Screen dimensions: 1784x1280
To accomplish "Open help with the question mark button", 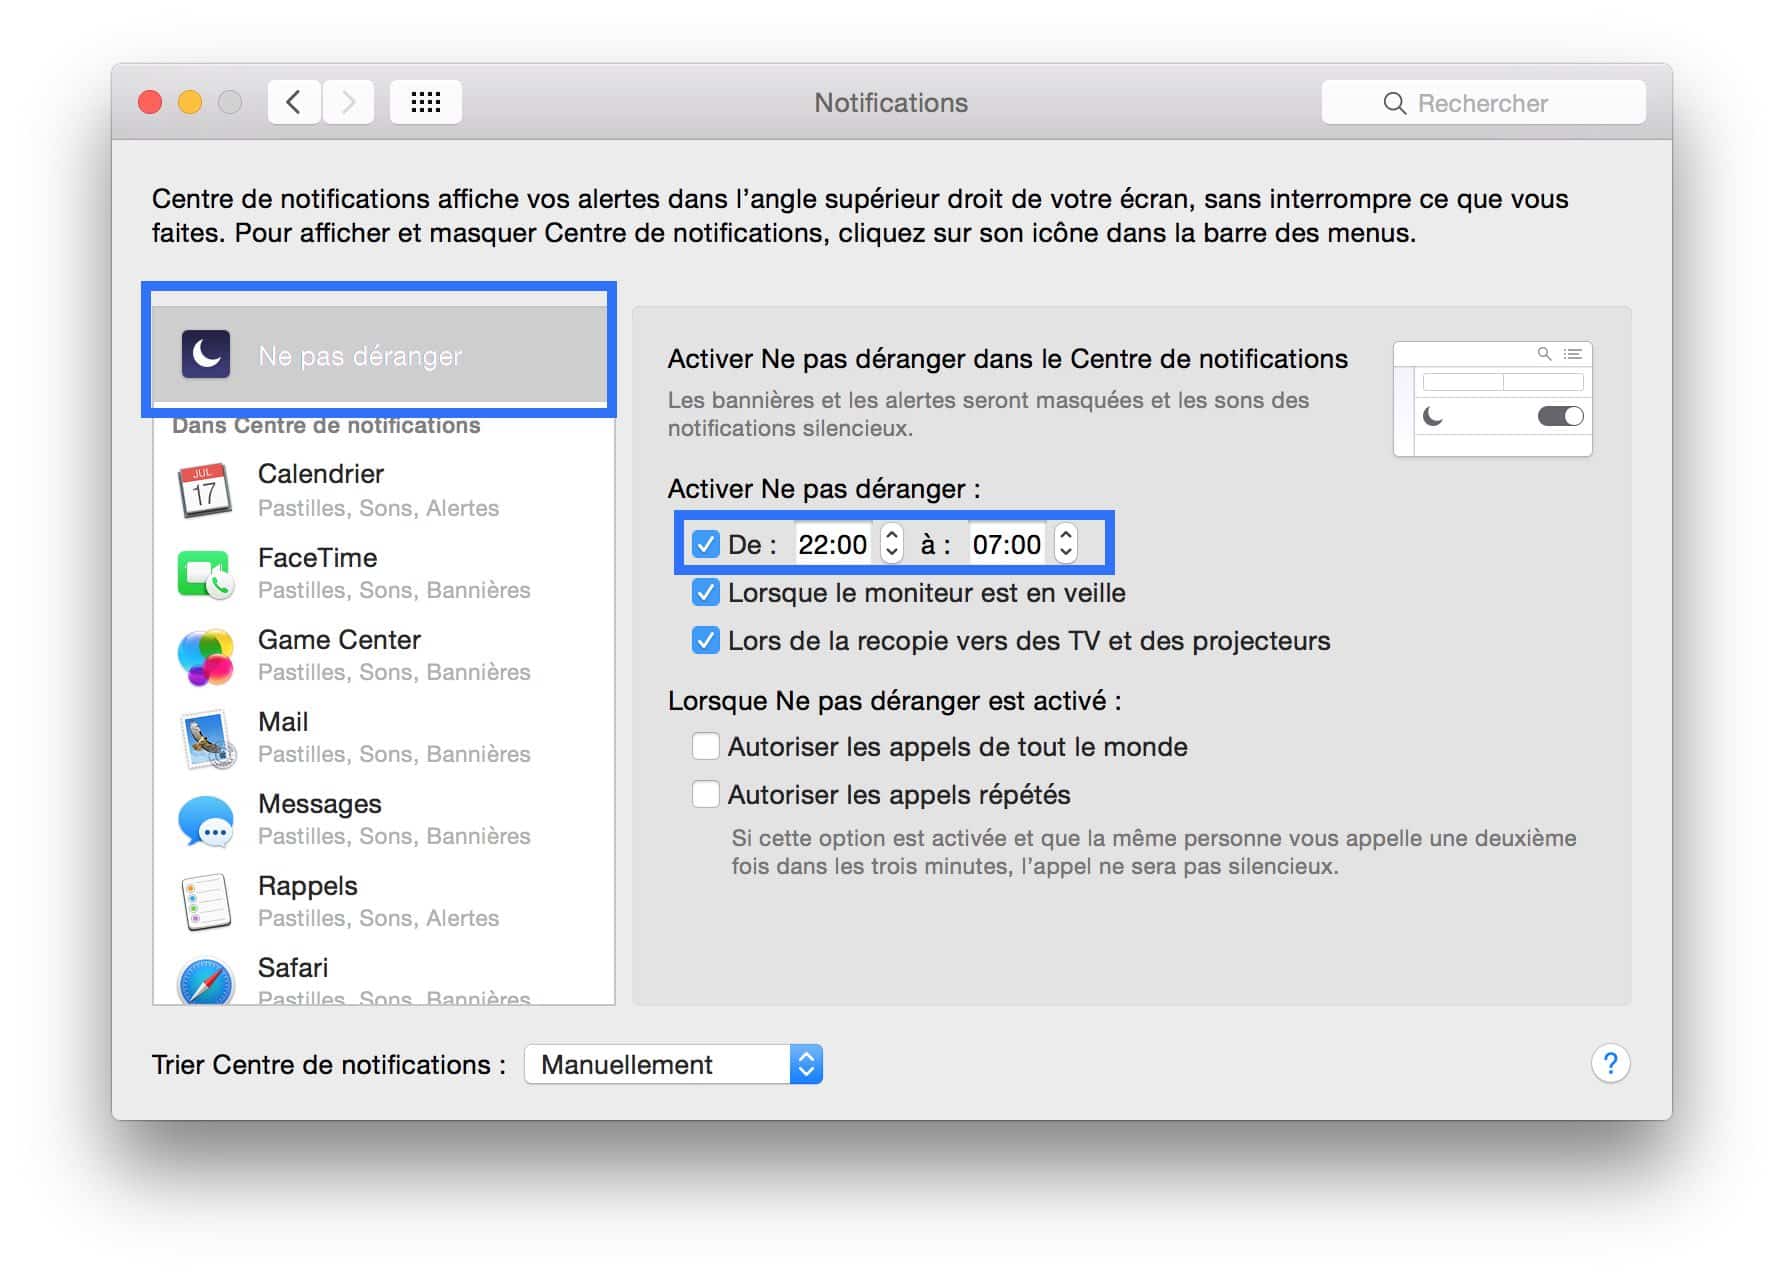I will [x=1610, y=1063].
